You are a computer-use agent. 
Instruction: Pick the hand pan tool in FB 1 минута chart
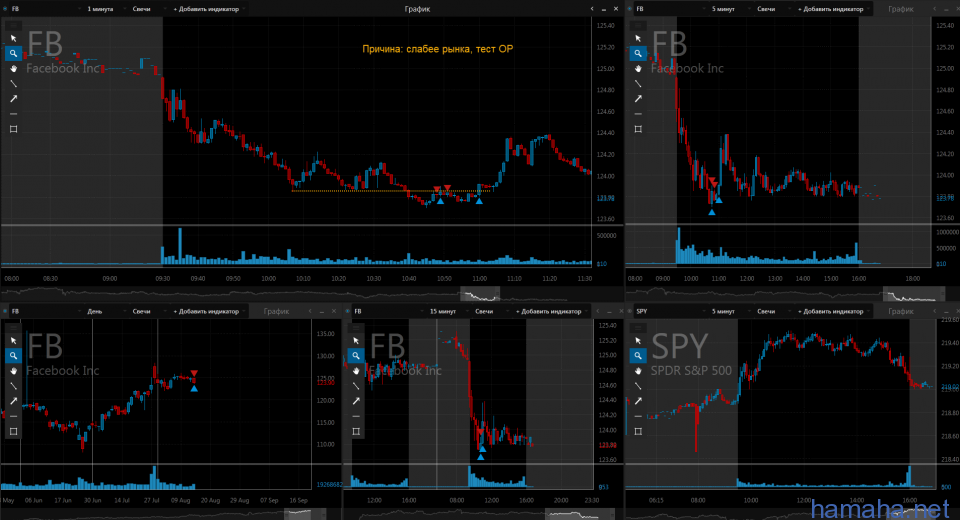click(13, 69)
